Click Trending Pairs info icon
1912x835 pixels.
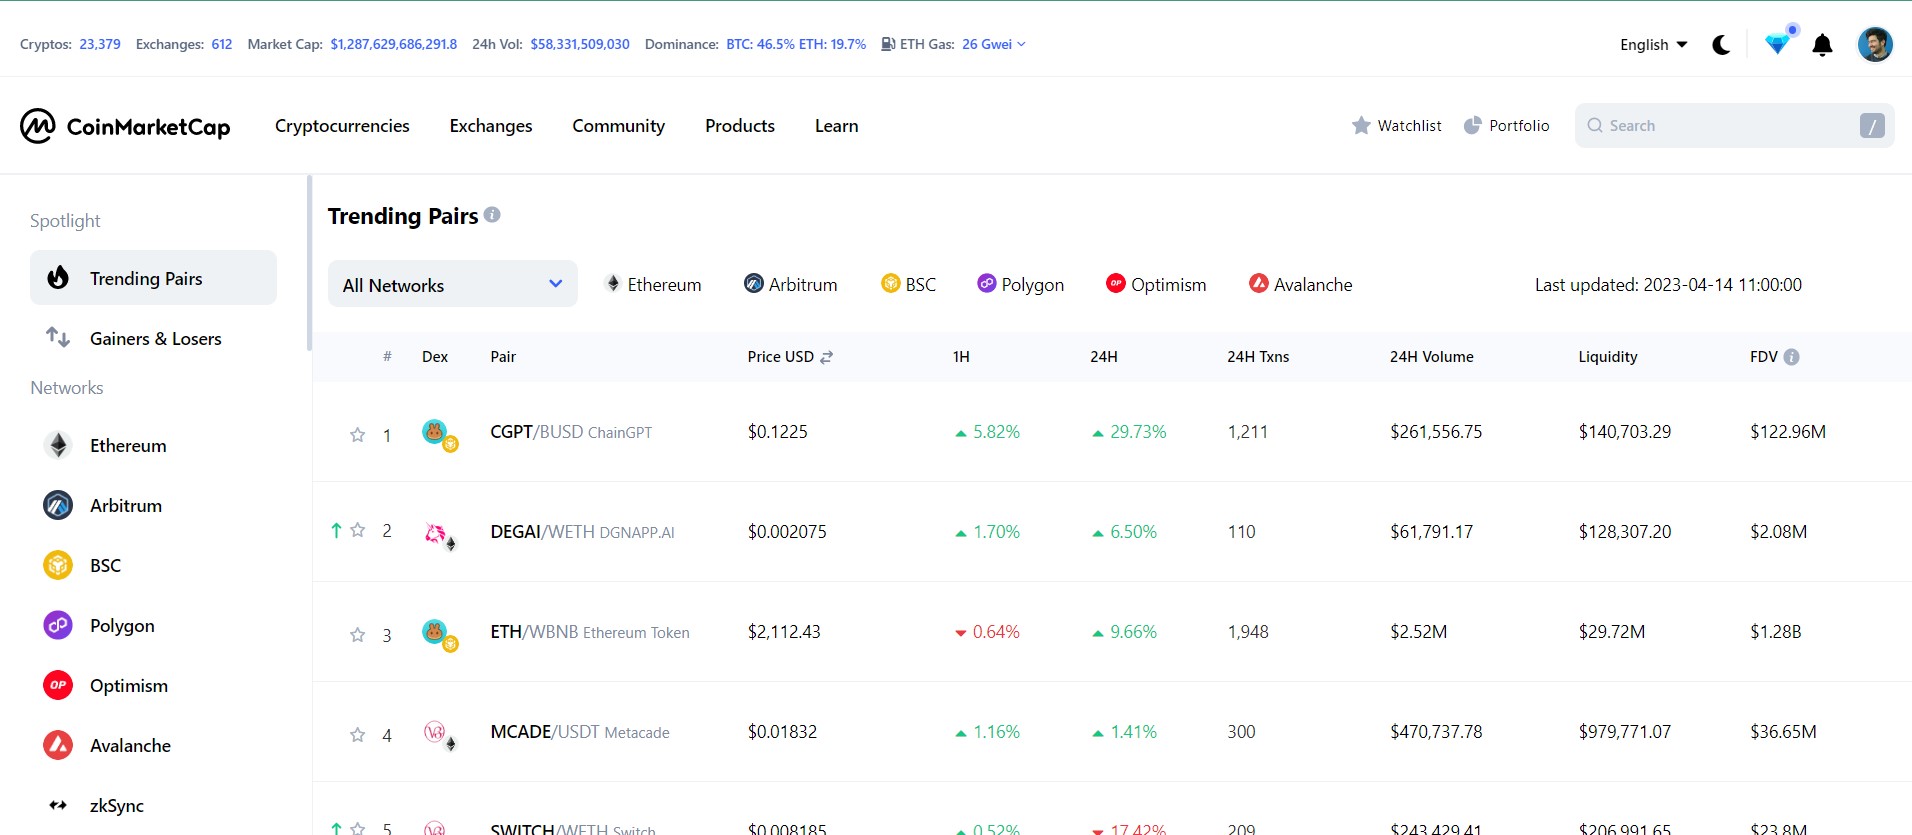[492, 215]
